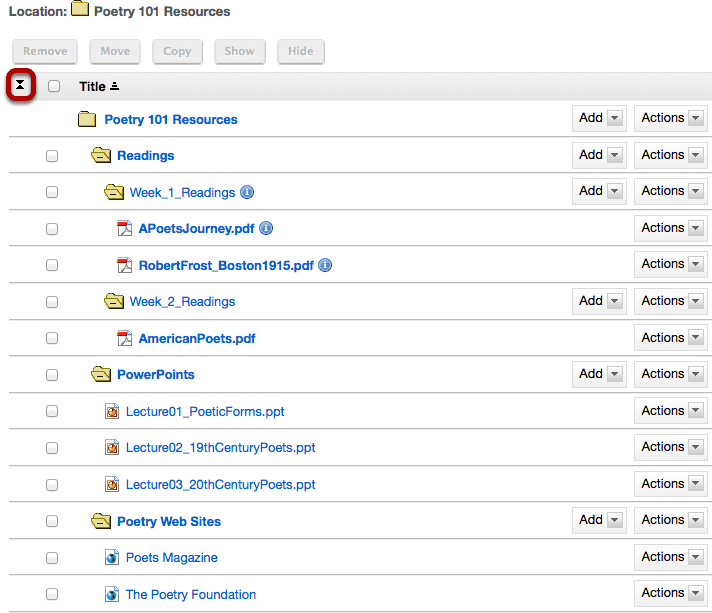Image resolution: width=712 pixels, height=613 pixels.
Task: Open the Lecture02_19thCenturyPoets.ppt link
Action: [x=220, y=448]
